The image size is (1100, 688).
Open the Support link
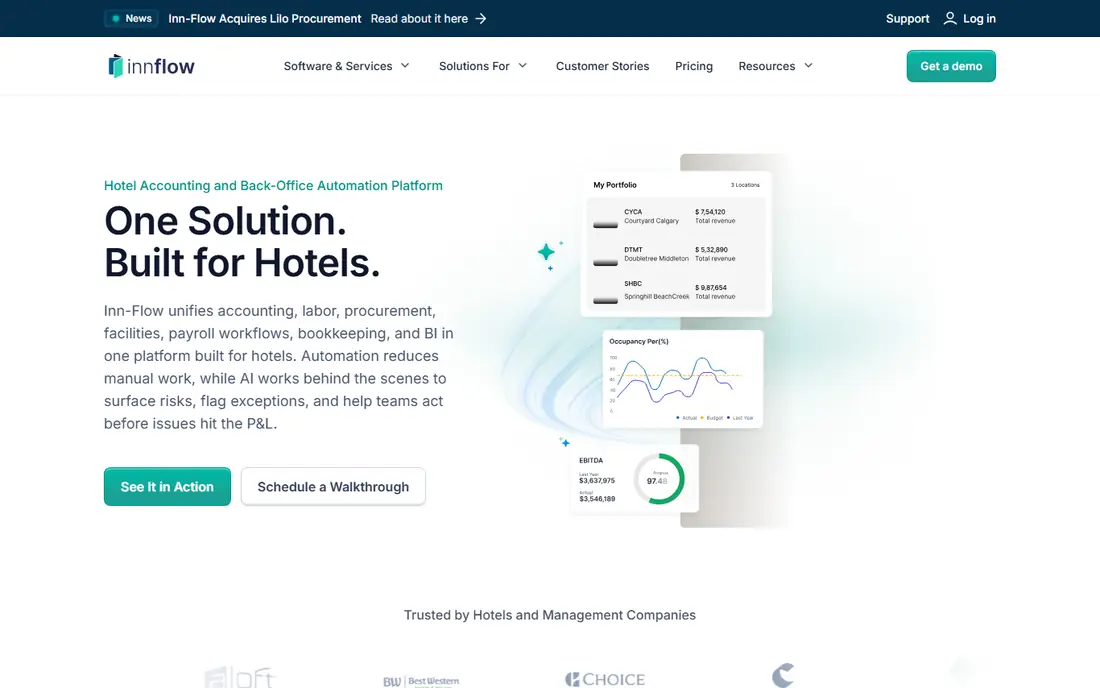point(907,18)
